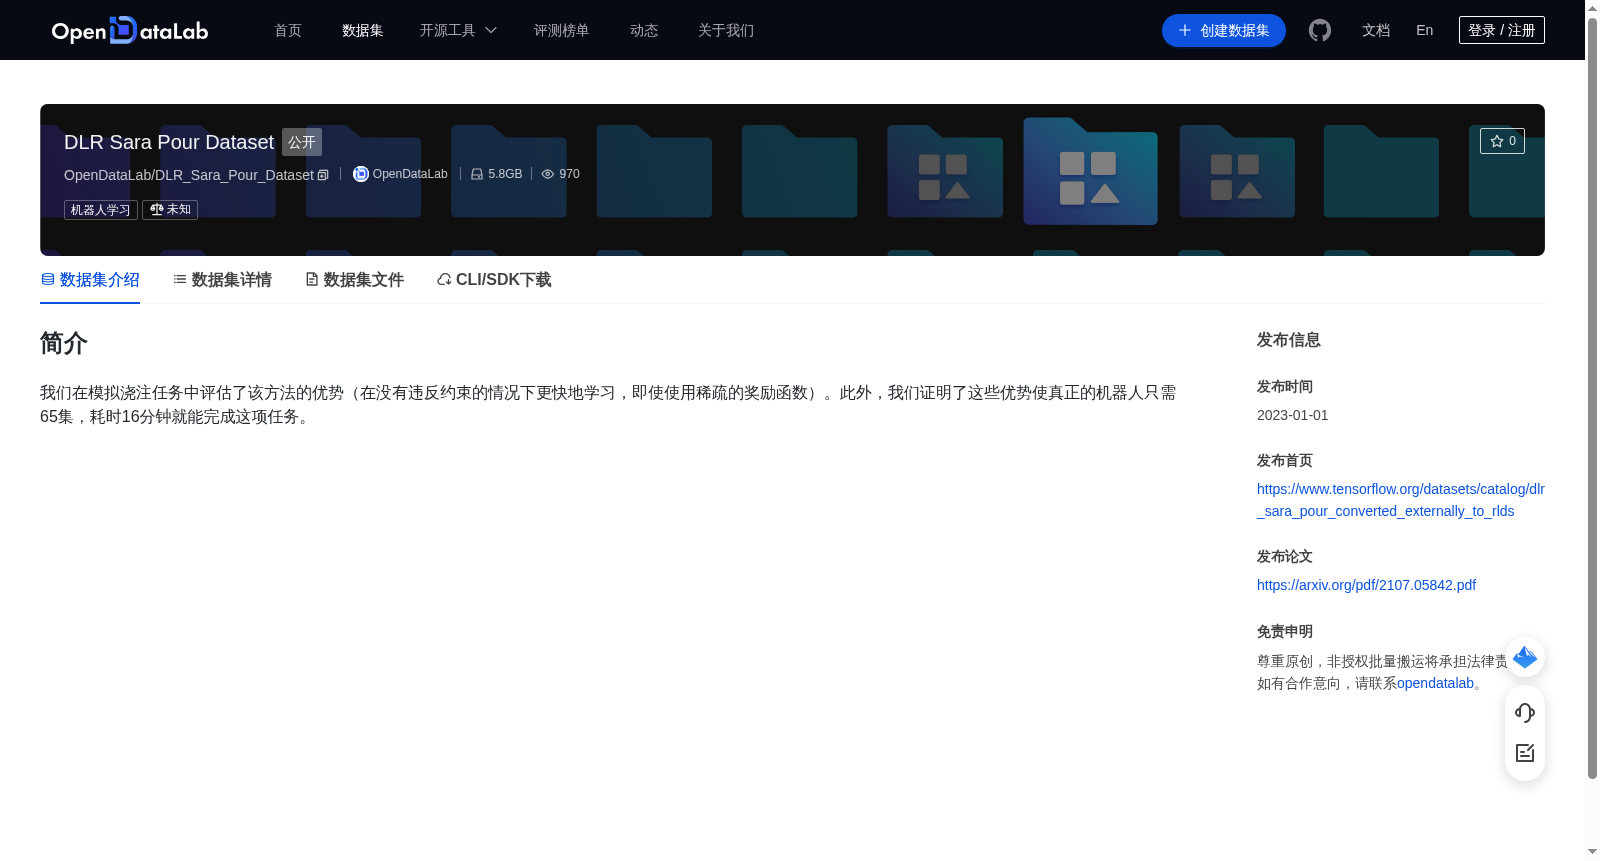Click the OpenDataLab logo
1600x861 pixels.
click(130, 30)
